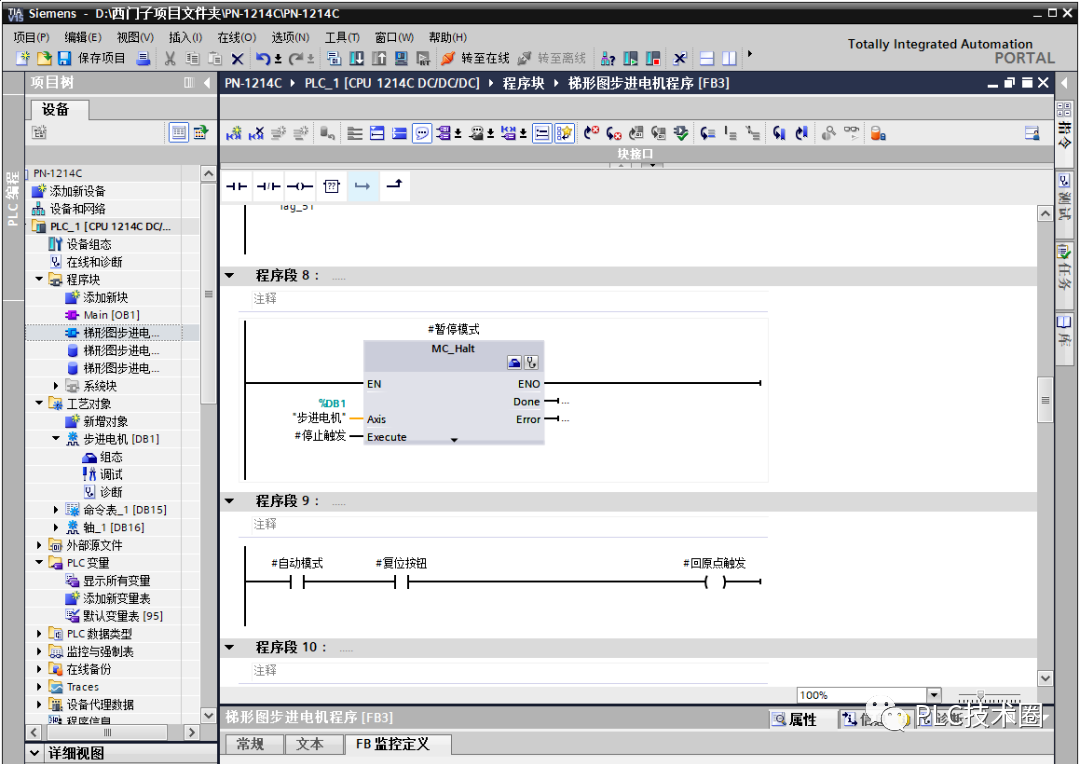Toggle the free comments display icon
Viewport: 1080px width, 764px height.
coord(422,133)
